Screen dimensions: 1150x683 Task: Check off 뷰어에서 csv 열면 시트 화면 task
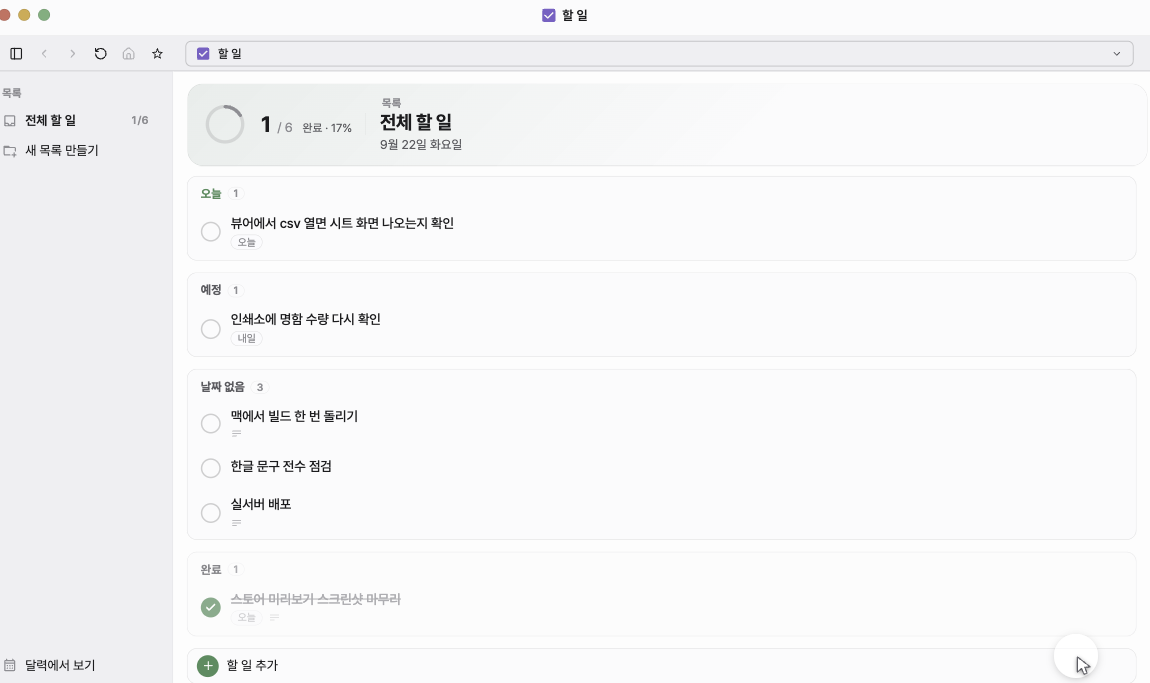(210, 232)
